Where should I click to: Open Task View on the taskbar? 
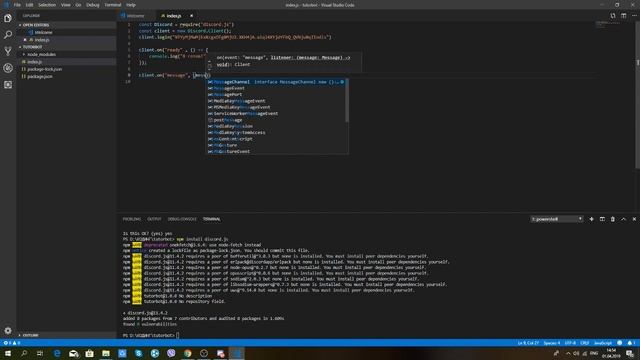click(40, 353)
